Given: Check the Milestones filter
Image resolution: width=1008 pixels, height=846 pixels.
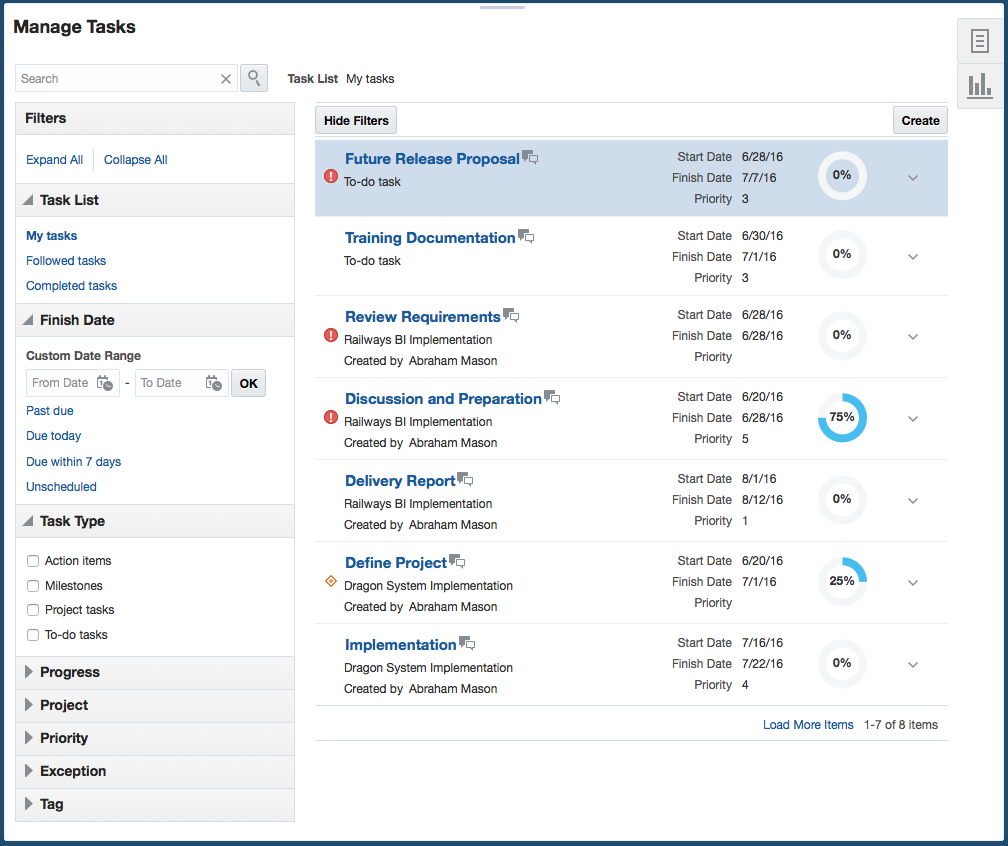Looking at the screenshot, I should (33, 586).
